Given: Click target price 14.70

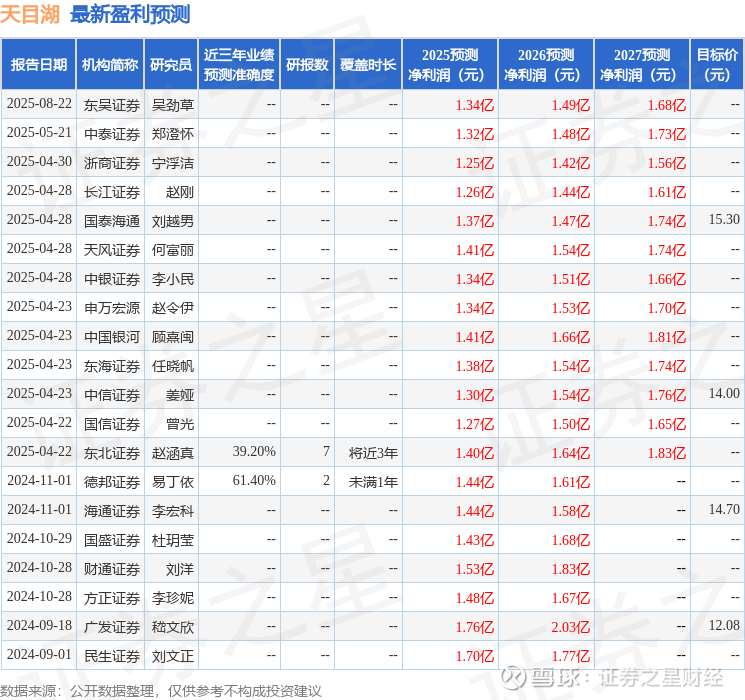Looking at the screenshot, I should (724, 509).
